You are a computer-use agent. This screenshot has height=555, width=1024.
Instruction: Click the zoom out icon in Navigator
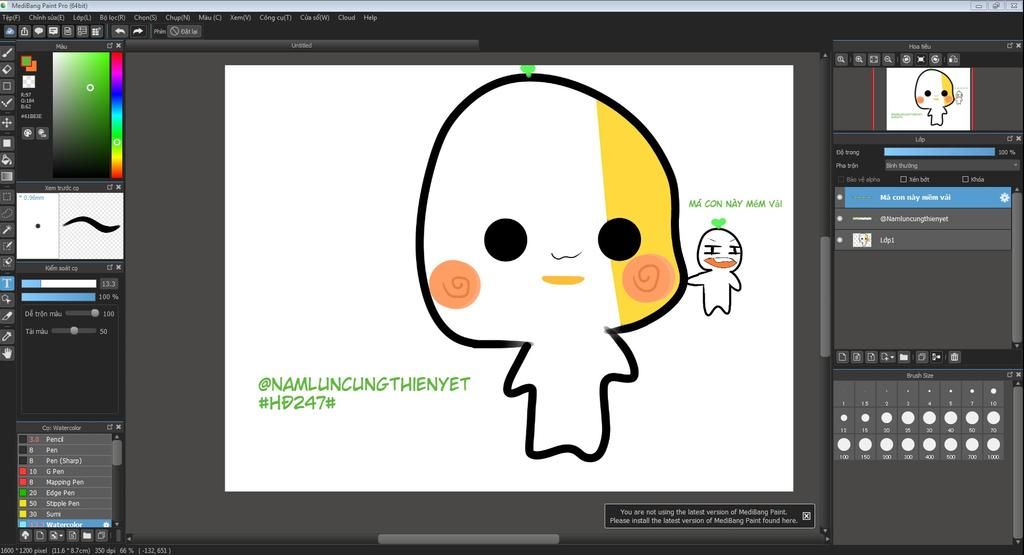[x=888, y=59]
